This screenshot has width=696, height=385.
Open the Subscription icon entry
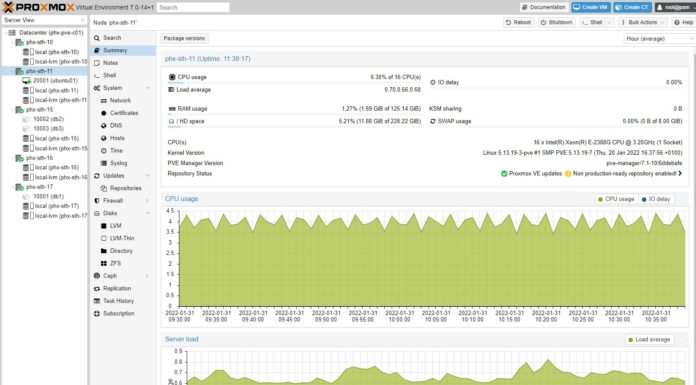[97, 314]
